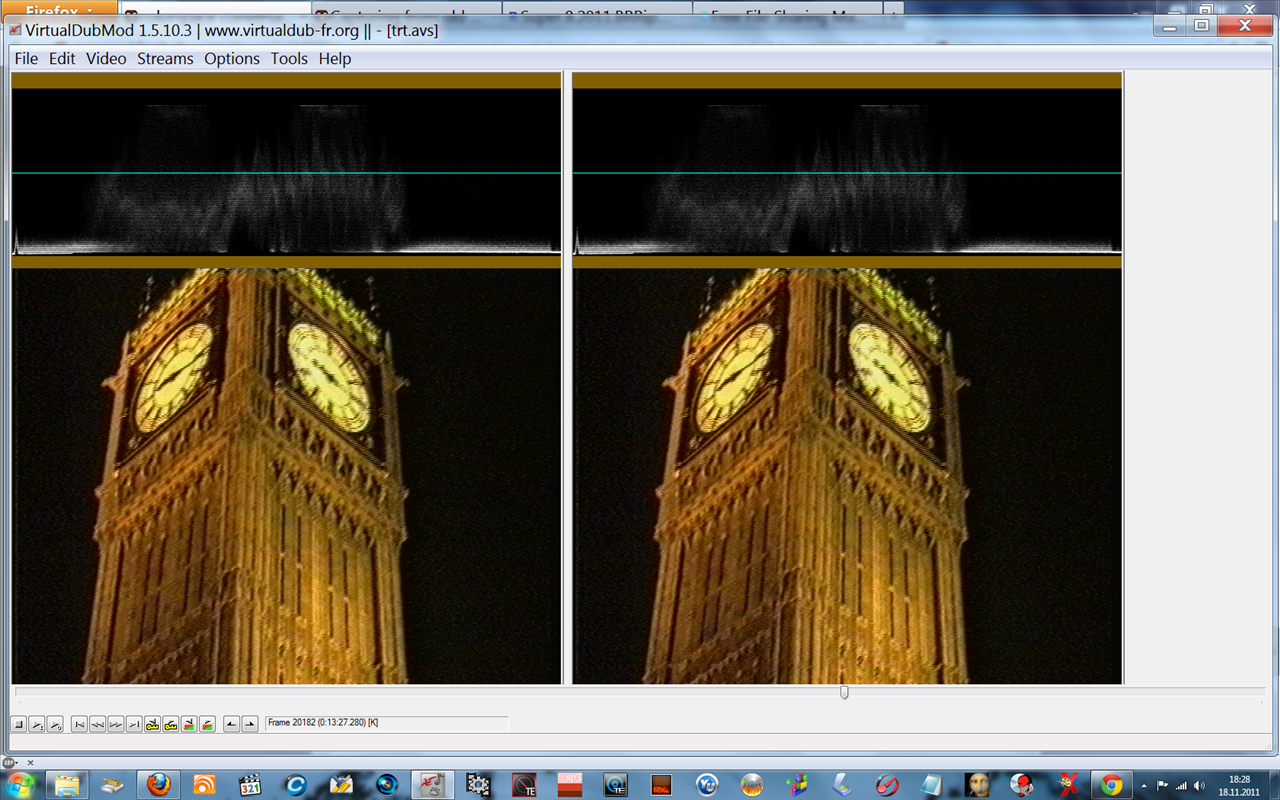Viewport: 1280px width, 800px height.
Task: Open the red X taskbar icon
Action: pos(1069,785)
